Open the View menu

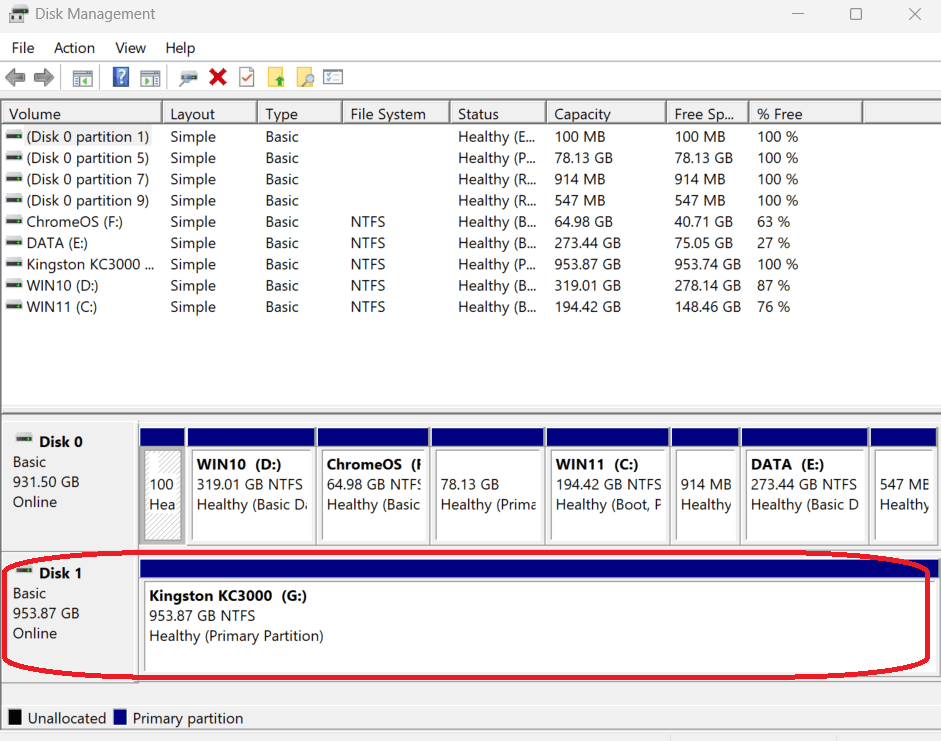click(130, 48)
